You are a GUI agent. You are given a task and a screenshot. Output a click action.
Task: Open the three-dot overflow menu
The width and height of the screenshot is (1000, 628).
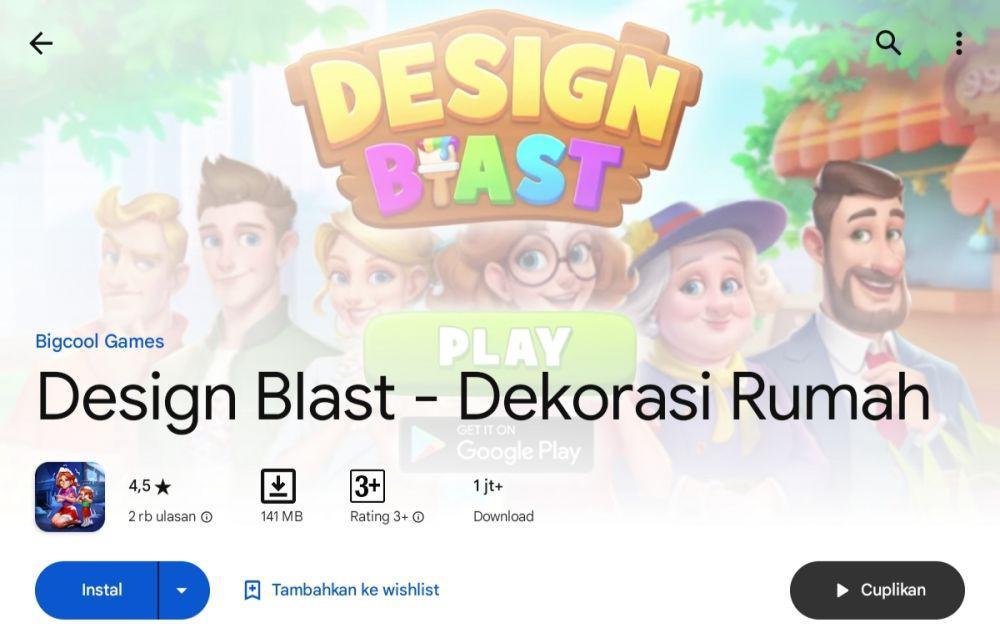click(x=959, y=43)
